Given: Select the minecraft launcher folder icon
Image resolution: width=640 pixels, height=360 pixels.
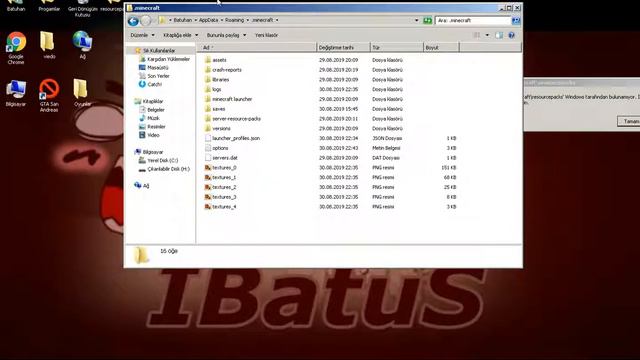Looking at the screenshot, I should point(208,99).
